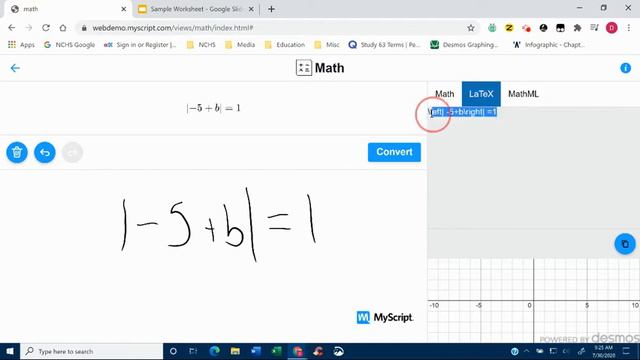Close the Sample Worksheet tab
This screenshot has width=640, height=360.
(251, 9)
